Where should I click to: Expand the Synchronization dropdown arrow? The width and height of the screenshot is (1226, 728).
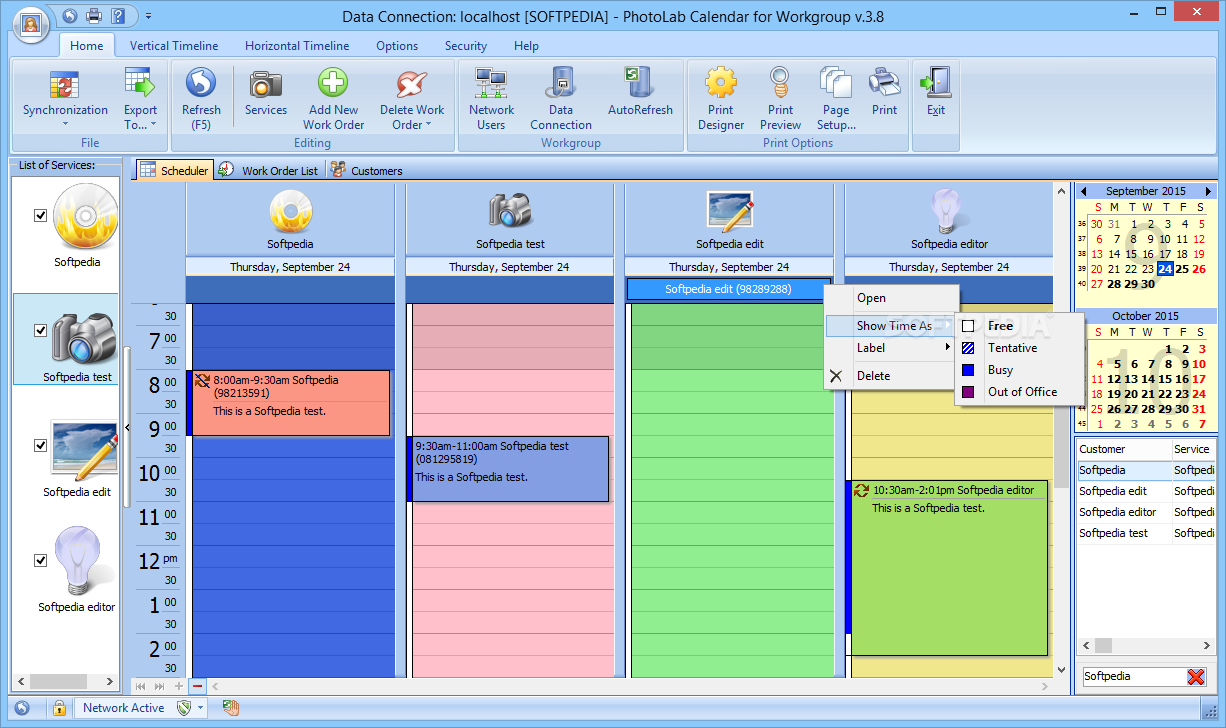pos(65,124)
